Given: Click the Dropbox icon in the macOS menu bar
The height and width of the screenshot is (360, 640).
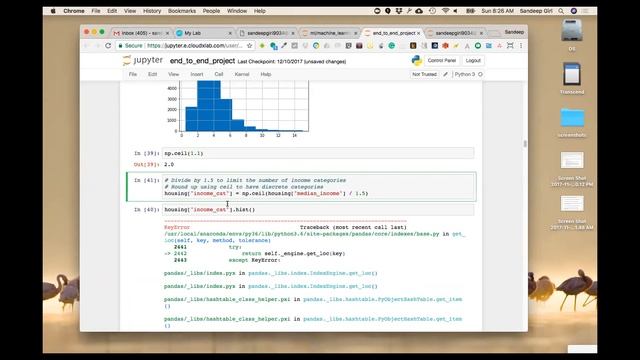Looking at the screenshot, I should pyautogui.click(x=399, y=11).
